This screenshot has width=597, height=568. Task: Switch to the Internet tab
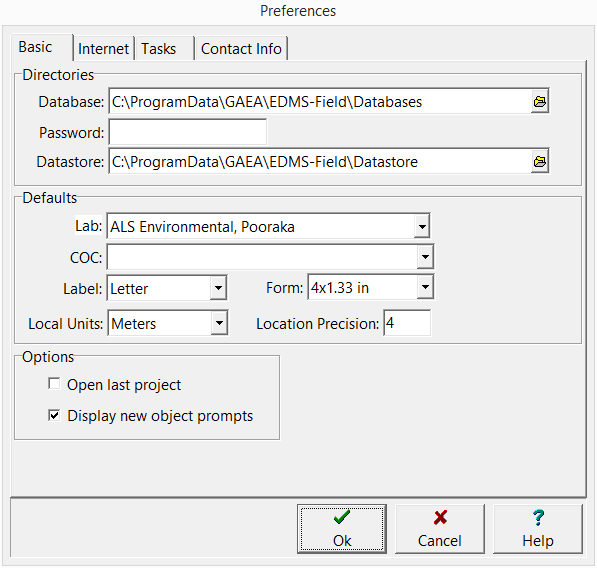(x=103, y=49)
